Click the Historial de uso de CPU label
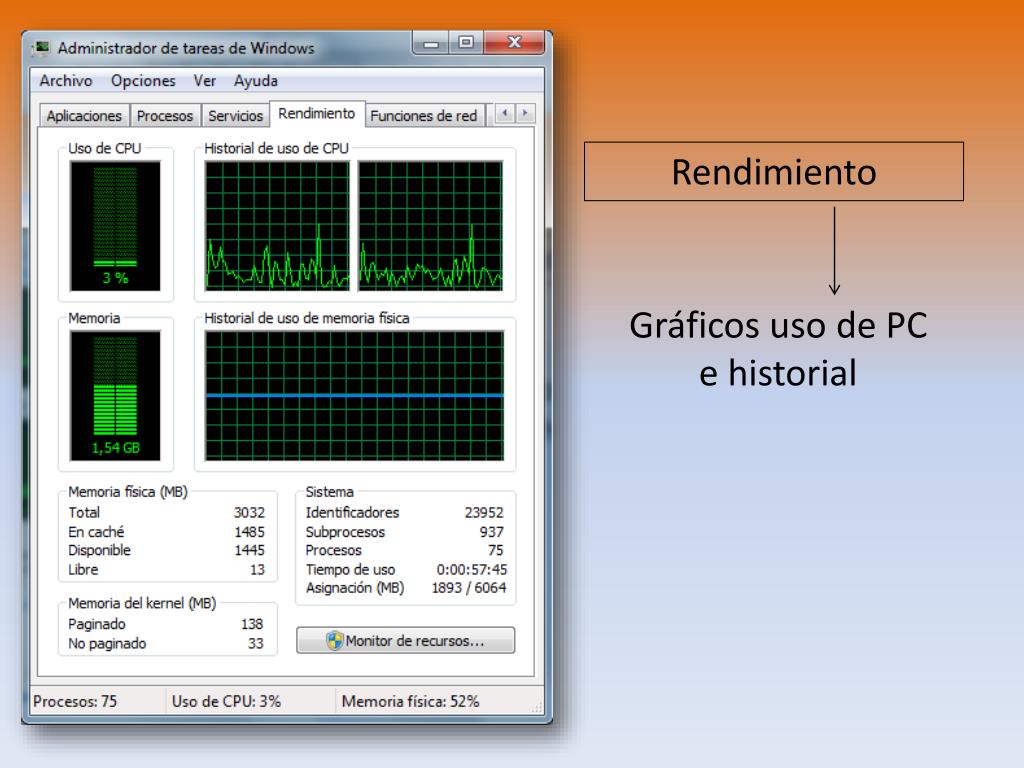This screenshot has height=768, width=1024. (276, 148)
